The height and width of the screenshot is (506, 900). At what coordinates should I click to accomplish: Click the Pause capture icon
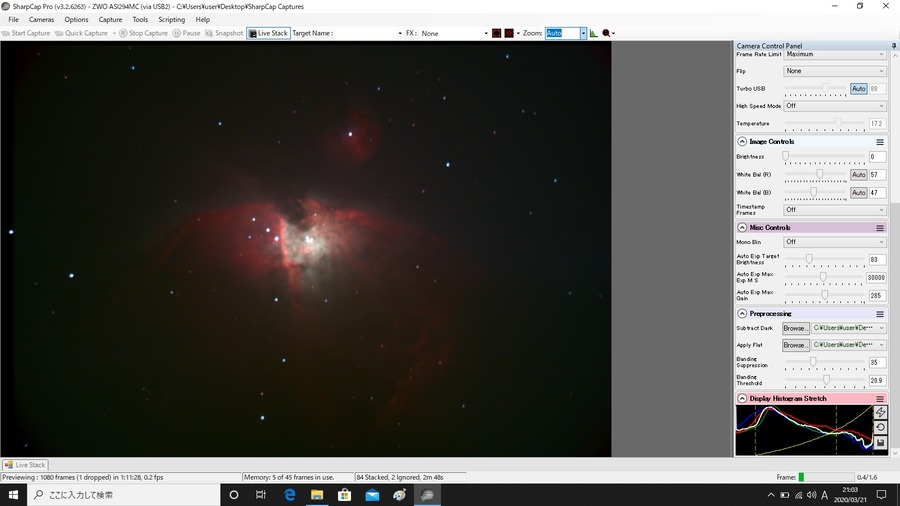pyautogui.click(x=177, y=33)
